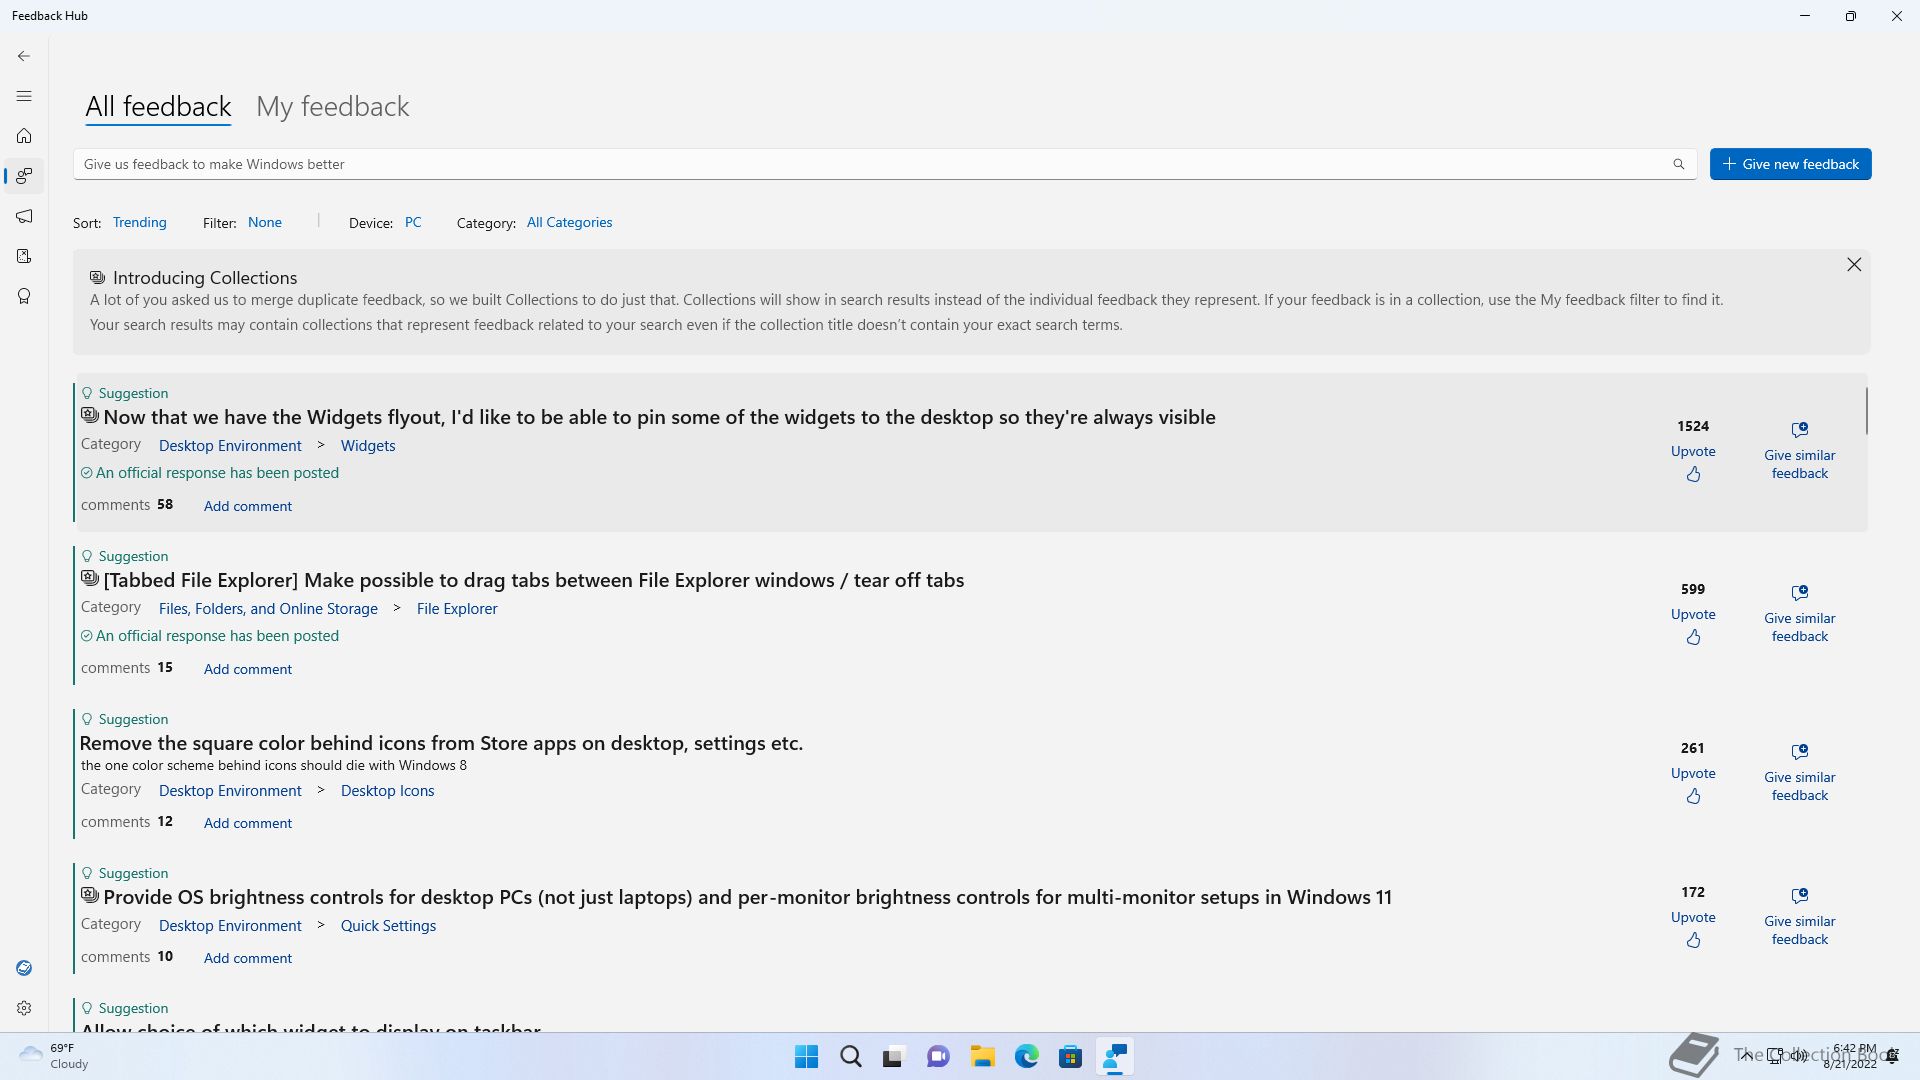Open Task View on taskbar
The width and height of the screenshot is (1920, 1080).
click(x=894, y=1056)
